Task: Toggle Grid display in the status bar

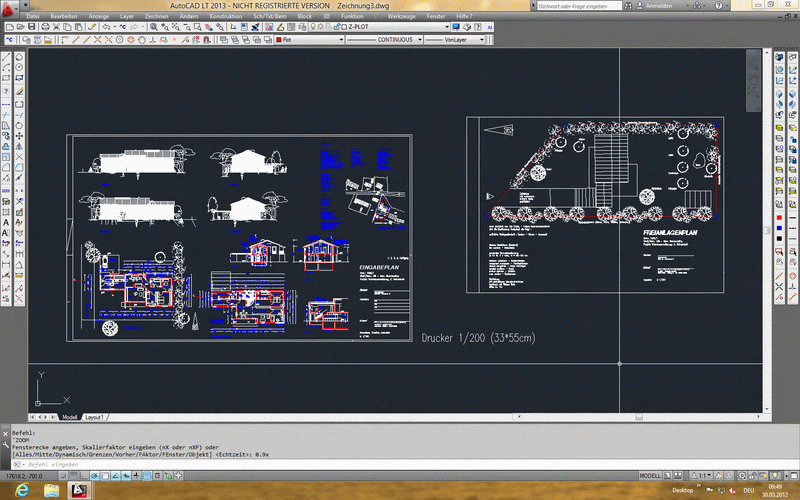Action: [x=74, y=476]
